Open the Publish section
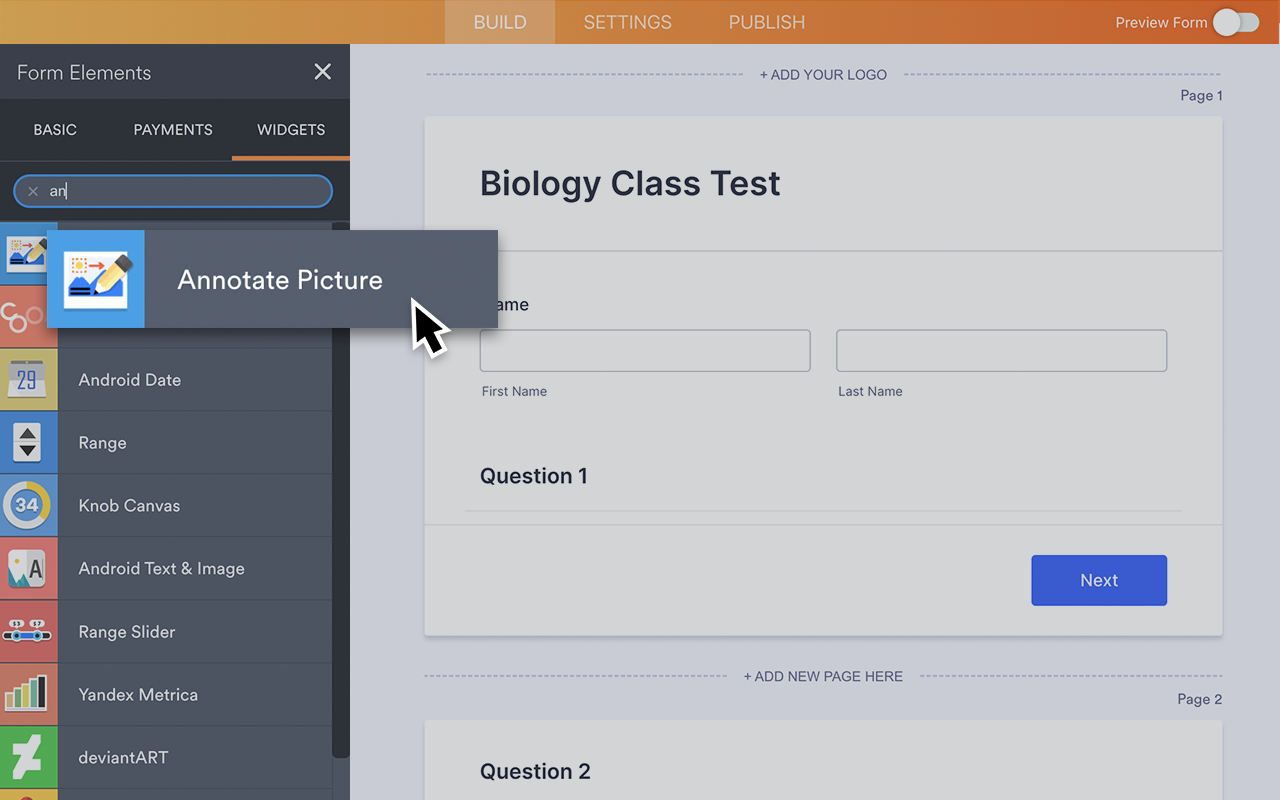 (x=766, y=22)
